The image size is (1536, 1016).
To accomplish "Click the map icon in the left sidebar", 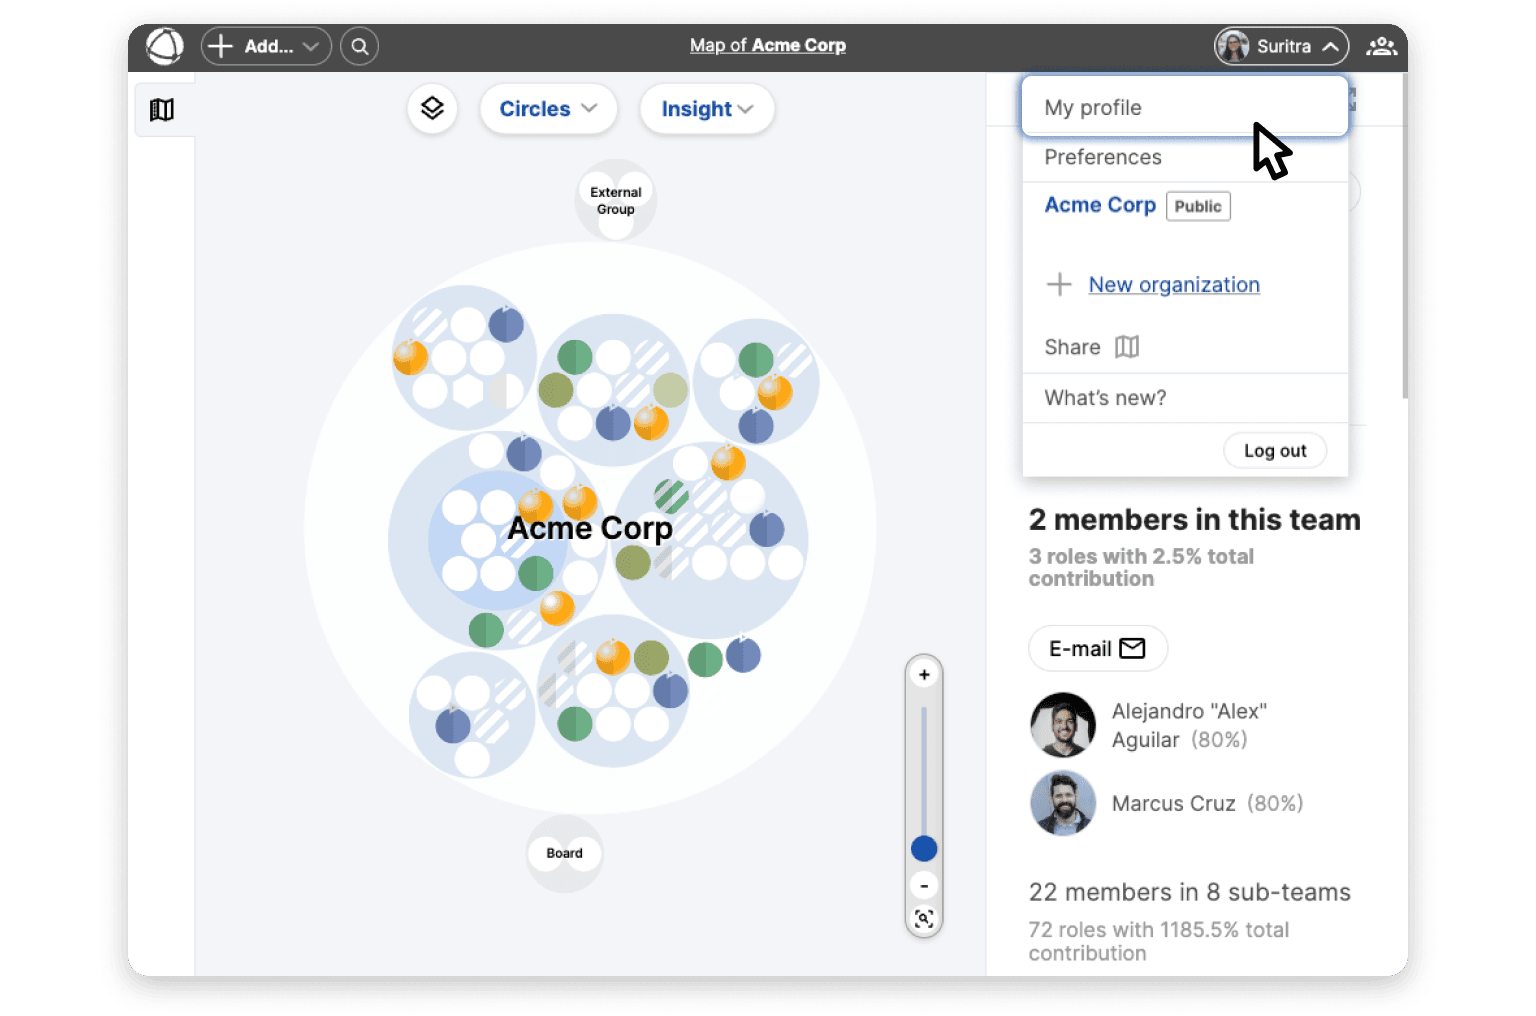I will [x=162, y=110].
